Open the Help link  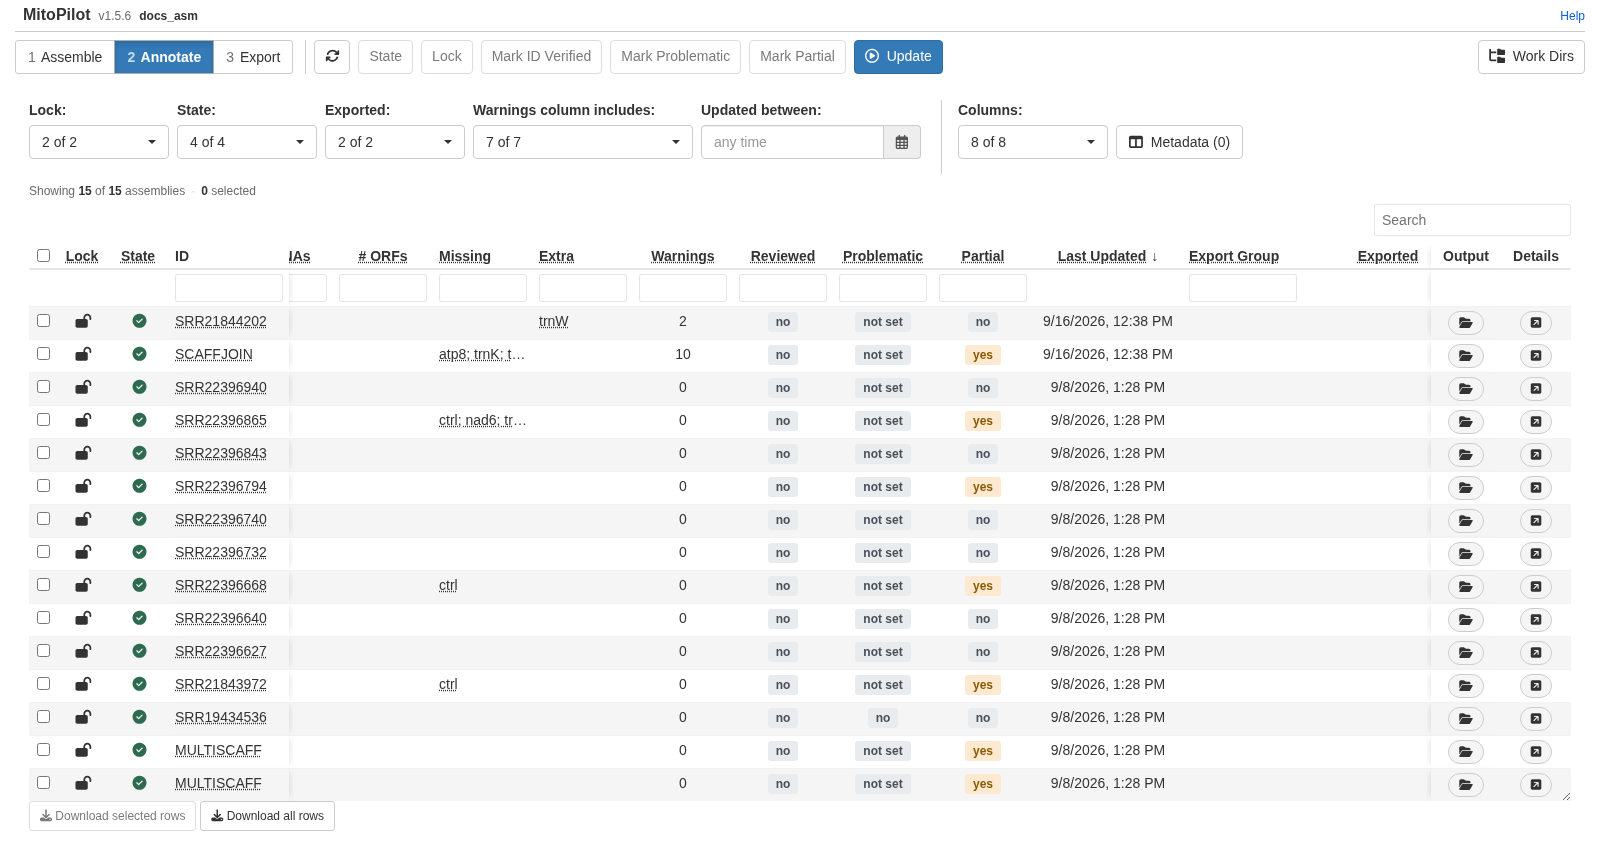(1572, 16)
